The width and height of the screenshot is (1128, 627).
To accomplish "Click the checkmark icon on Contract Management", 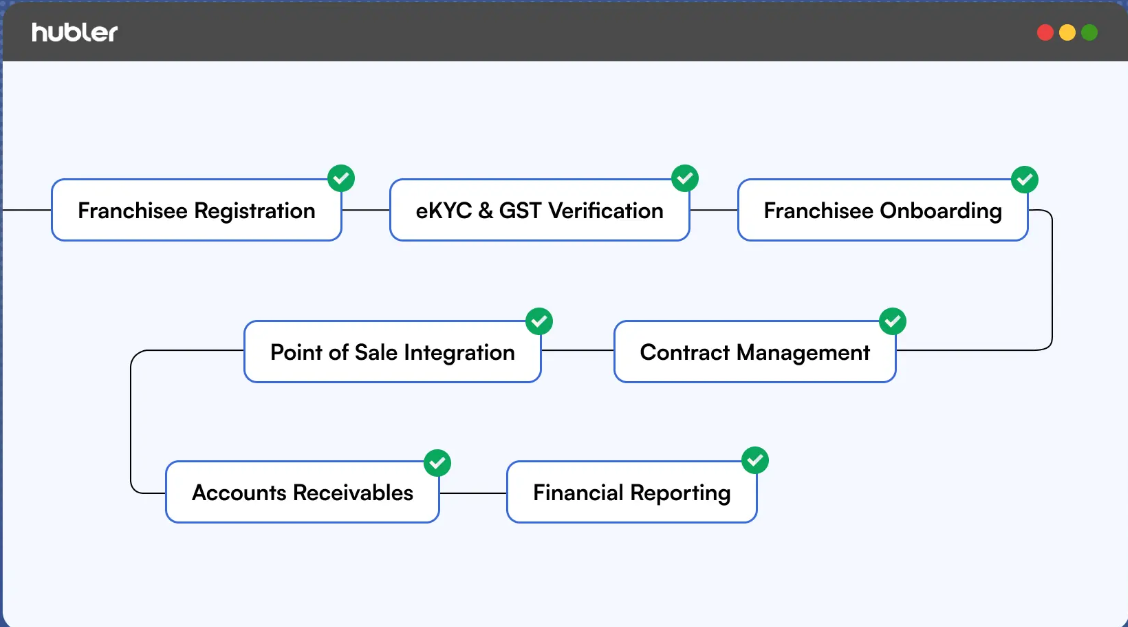I will (893, 321).
